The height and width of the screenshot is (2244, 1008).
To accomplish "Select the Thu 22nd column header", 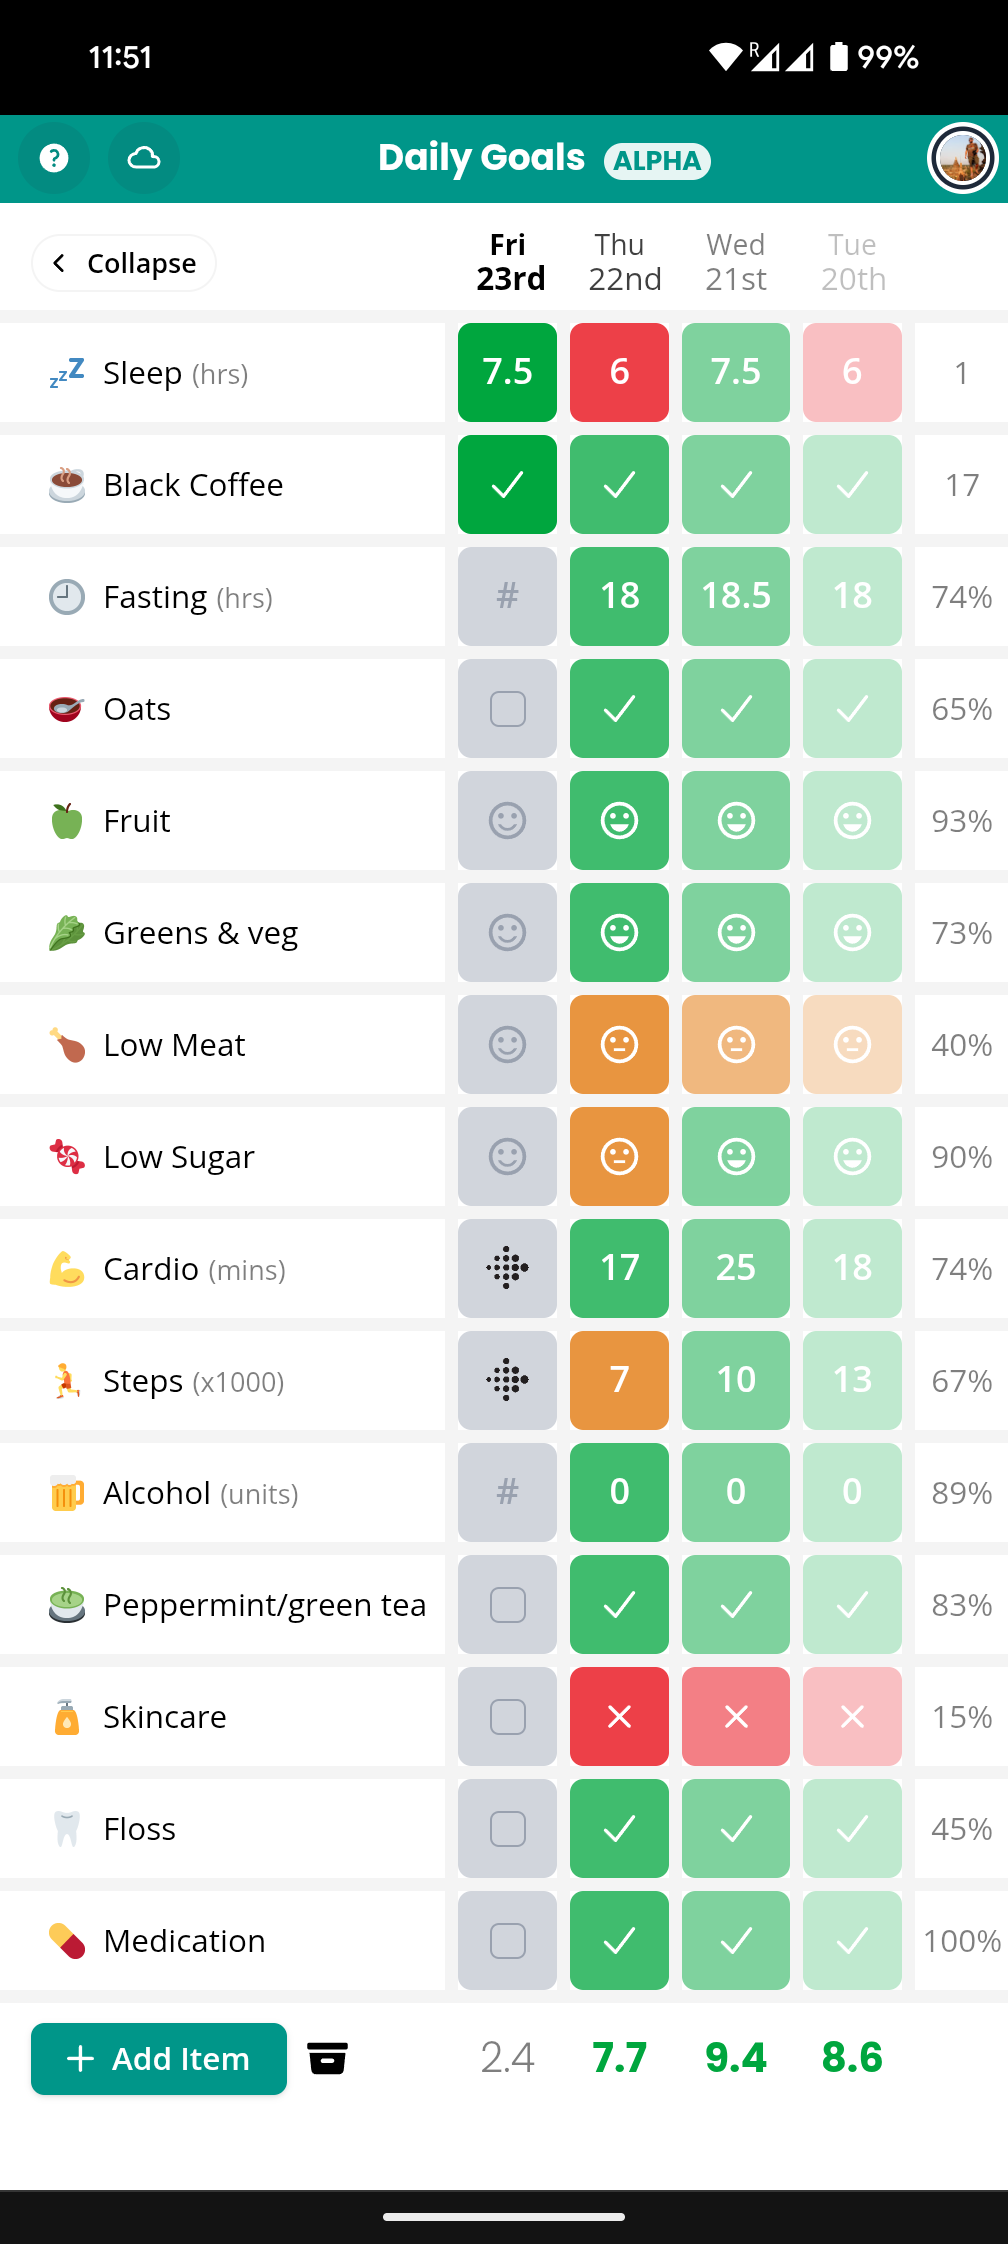I will point(619,261).
